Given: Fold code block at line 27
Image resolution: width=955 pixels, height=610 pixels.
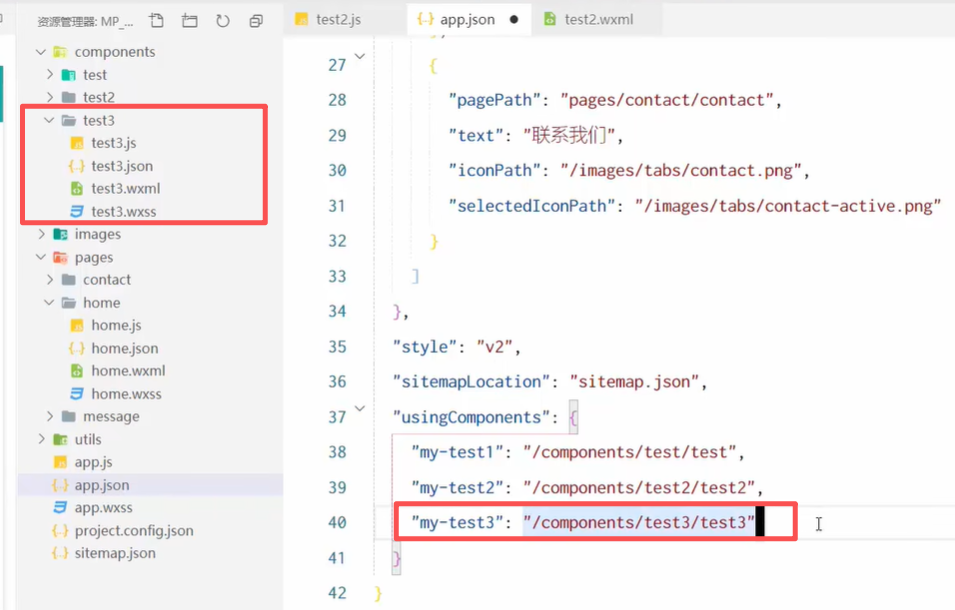Looking at the screenshot, I should [360, 57].
